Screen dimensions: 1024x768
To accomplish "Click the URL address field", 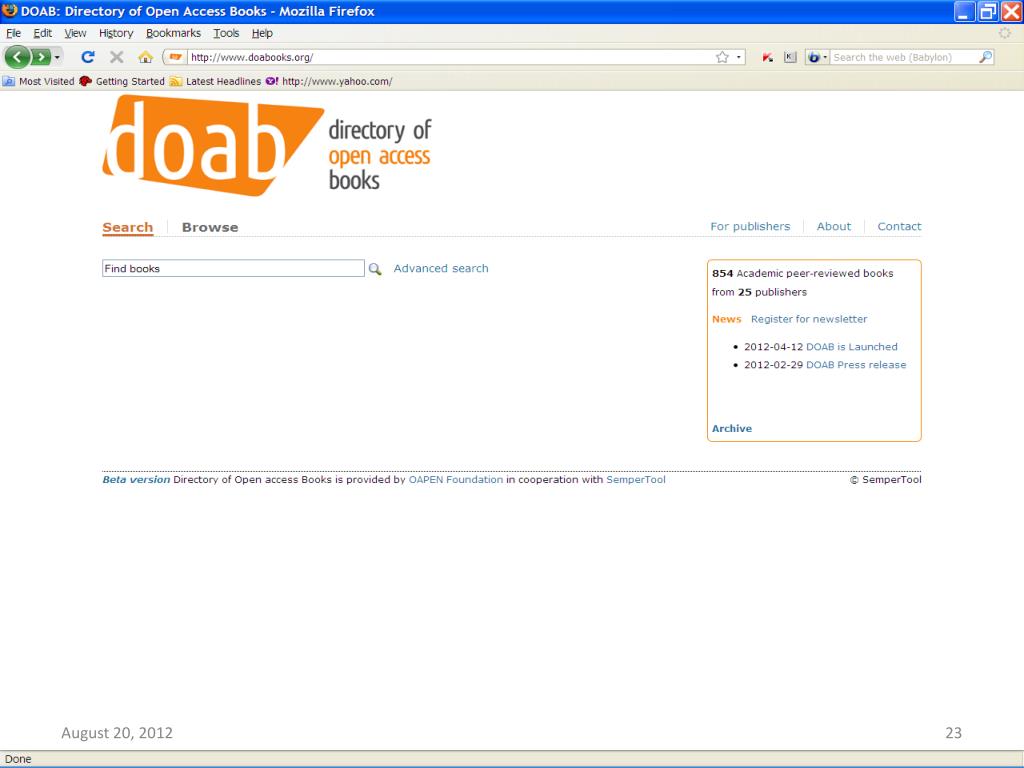I will coord(449,57).
